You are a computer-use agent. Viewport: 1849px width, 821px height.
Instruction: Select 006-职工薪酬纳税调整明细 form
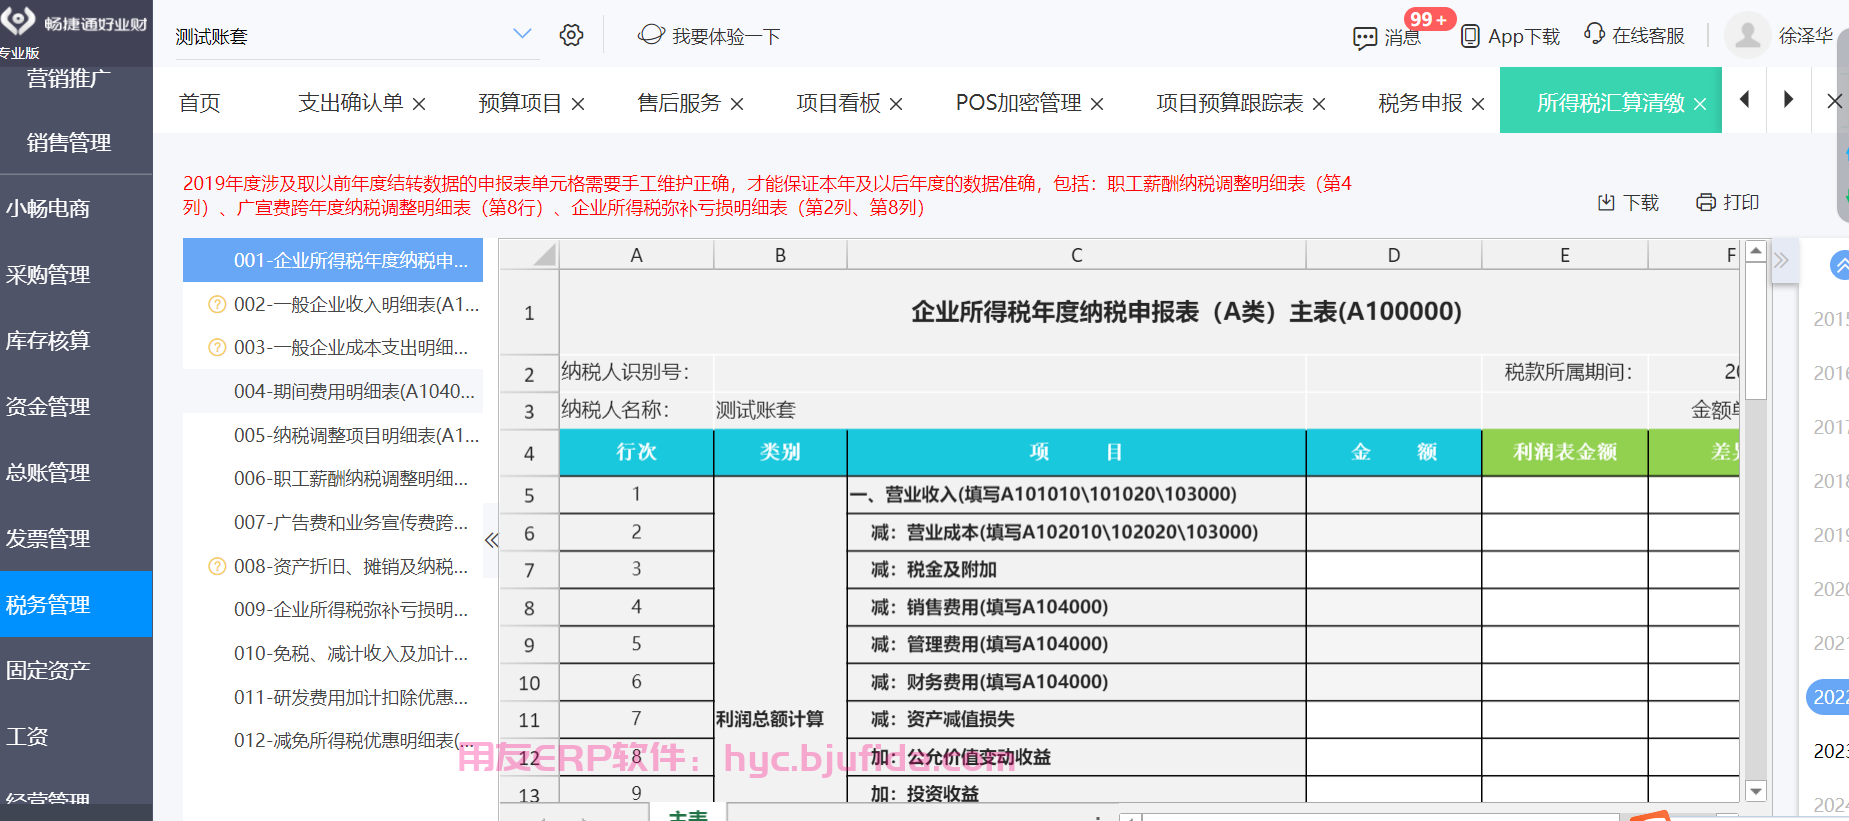click(333, 479)
